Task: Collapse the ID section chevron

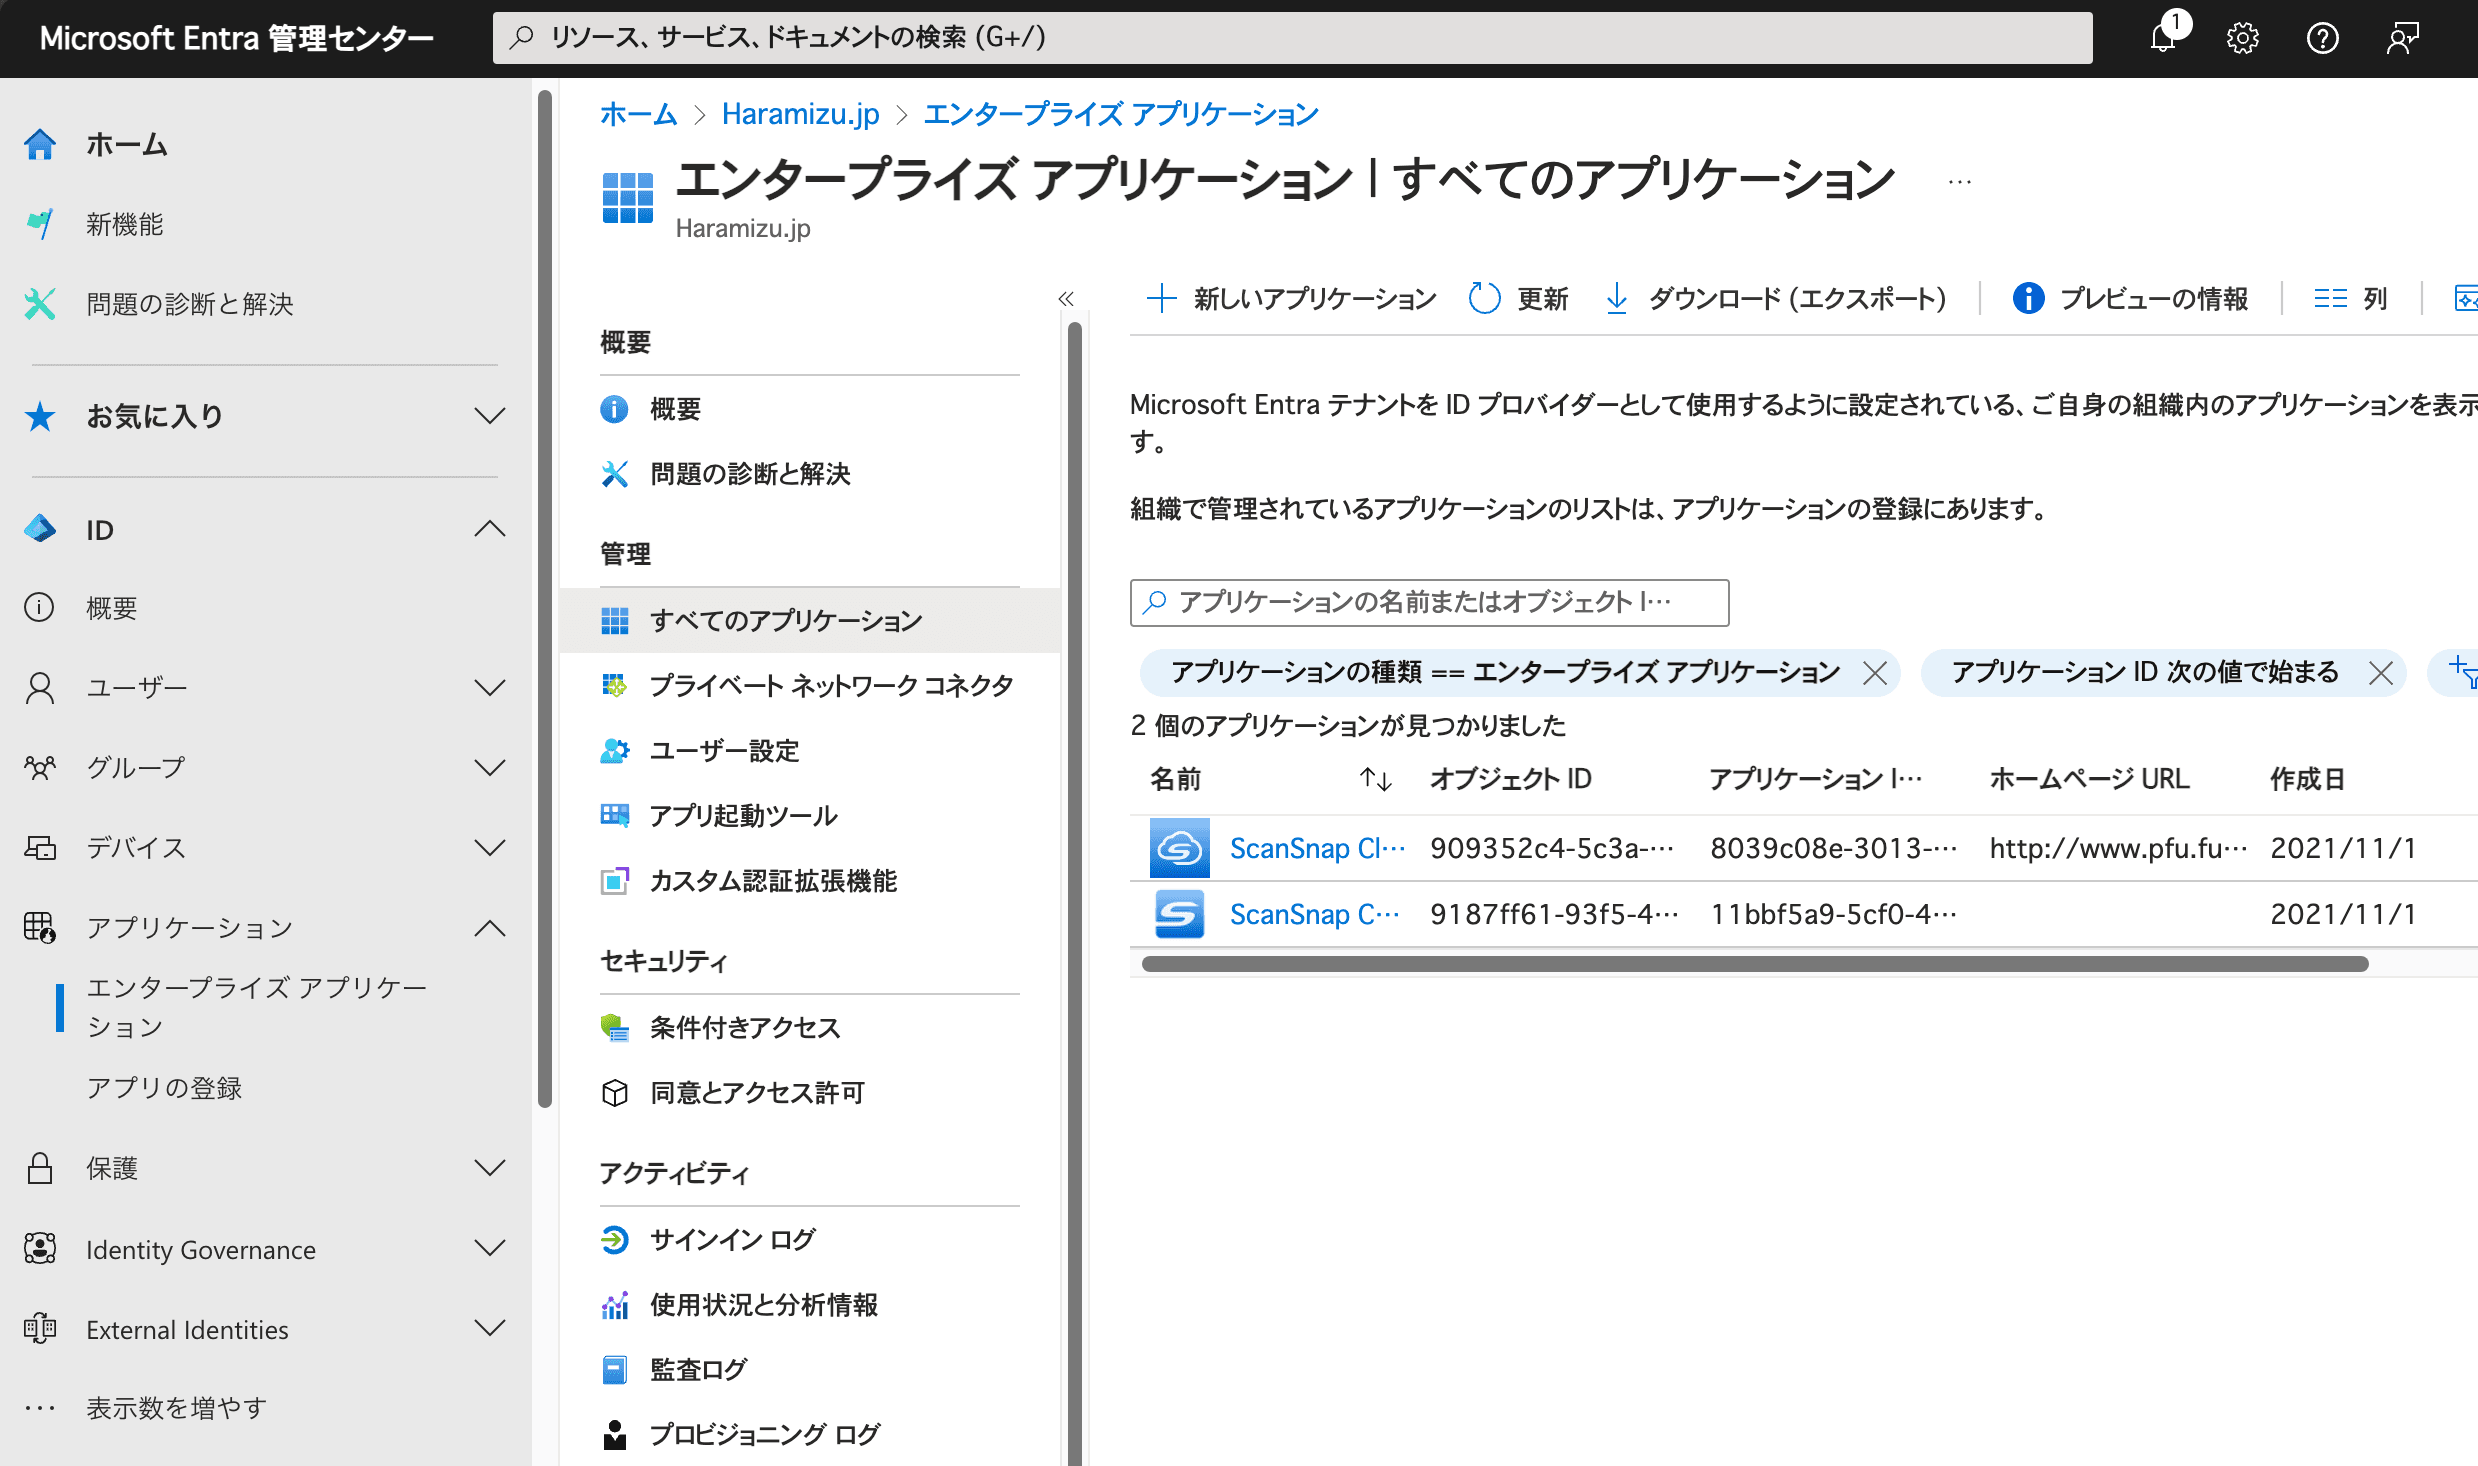Action: tap(489, 529)
